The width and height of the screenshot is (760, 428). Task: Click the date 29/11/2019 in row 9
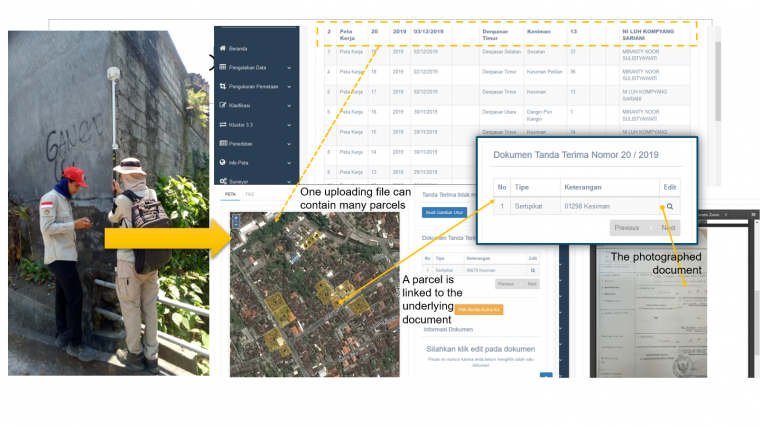[x=425, y=172]
